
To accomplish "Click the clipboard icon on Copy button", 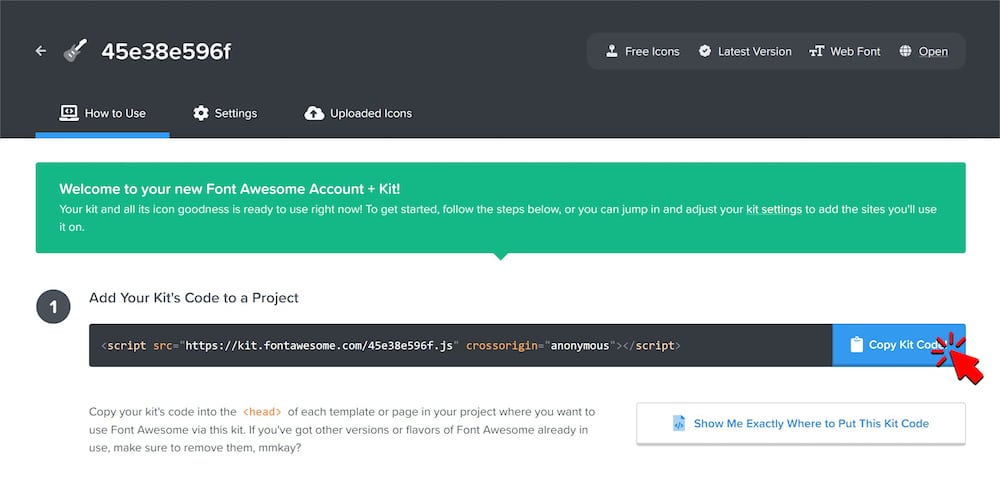I will (856, 345).
